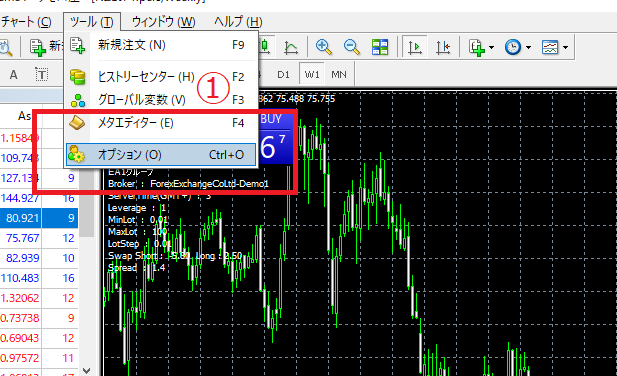The image size is (617, 376).
Task: Switch chart to the W1 timeframe
Action: (x=312, y=74)
